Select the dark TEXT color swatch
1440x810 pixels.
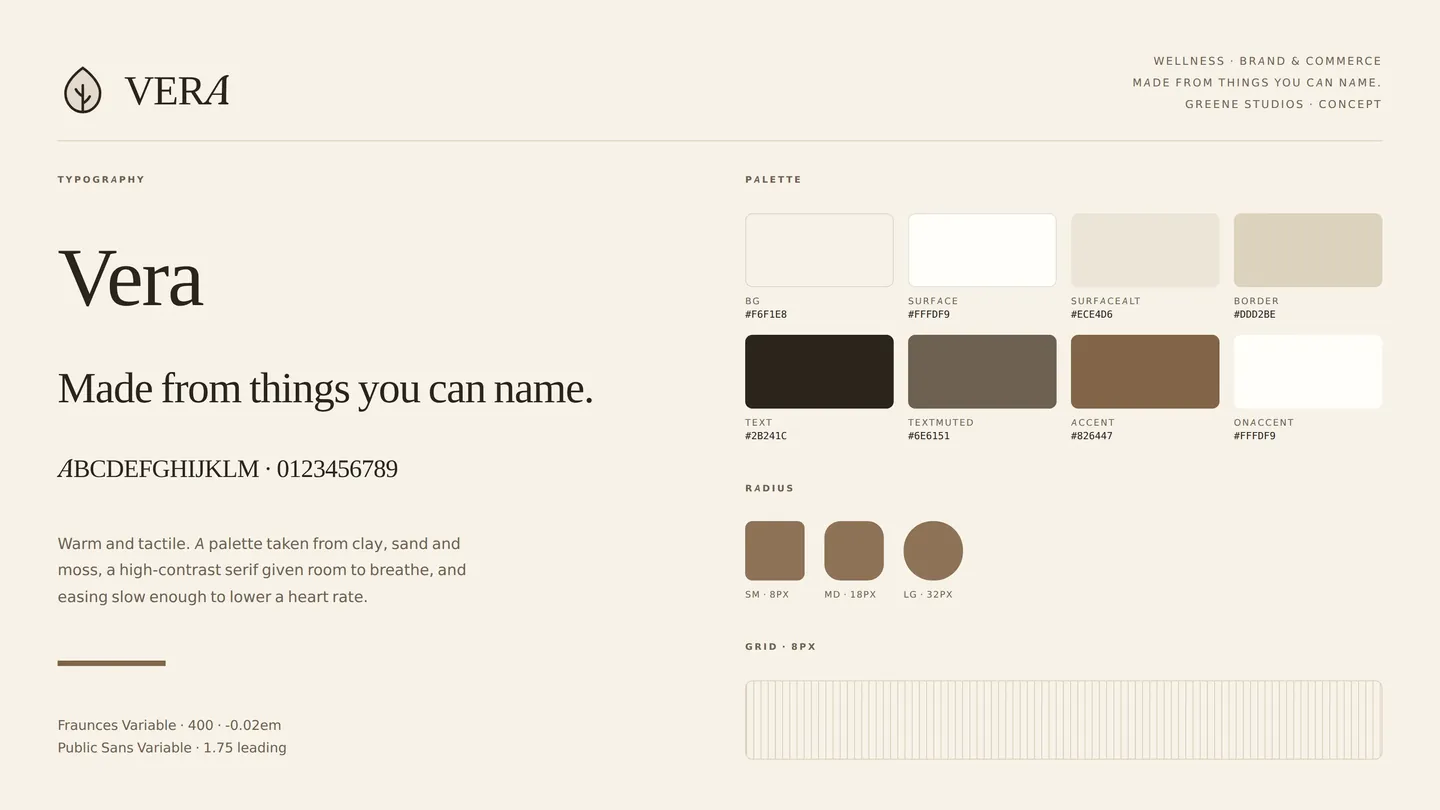819,372
